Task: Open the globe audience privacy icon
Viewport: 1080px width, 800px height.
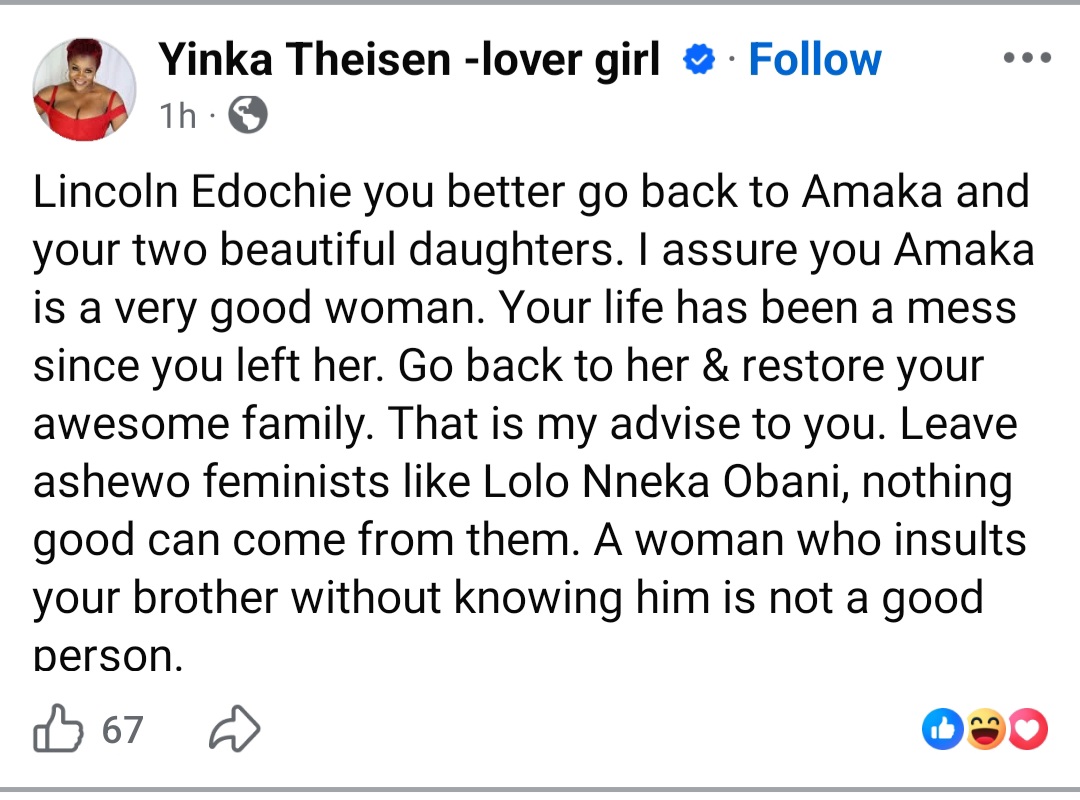Action: [247, 115]
